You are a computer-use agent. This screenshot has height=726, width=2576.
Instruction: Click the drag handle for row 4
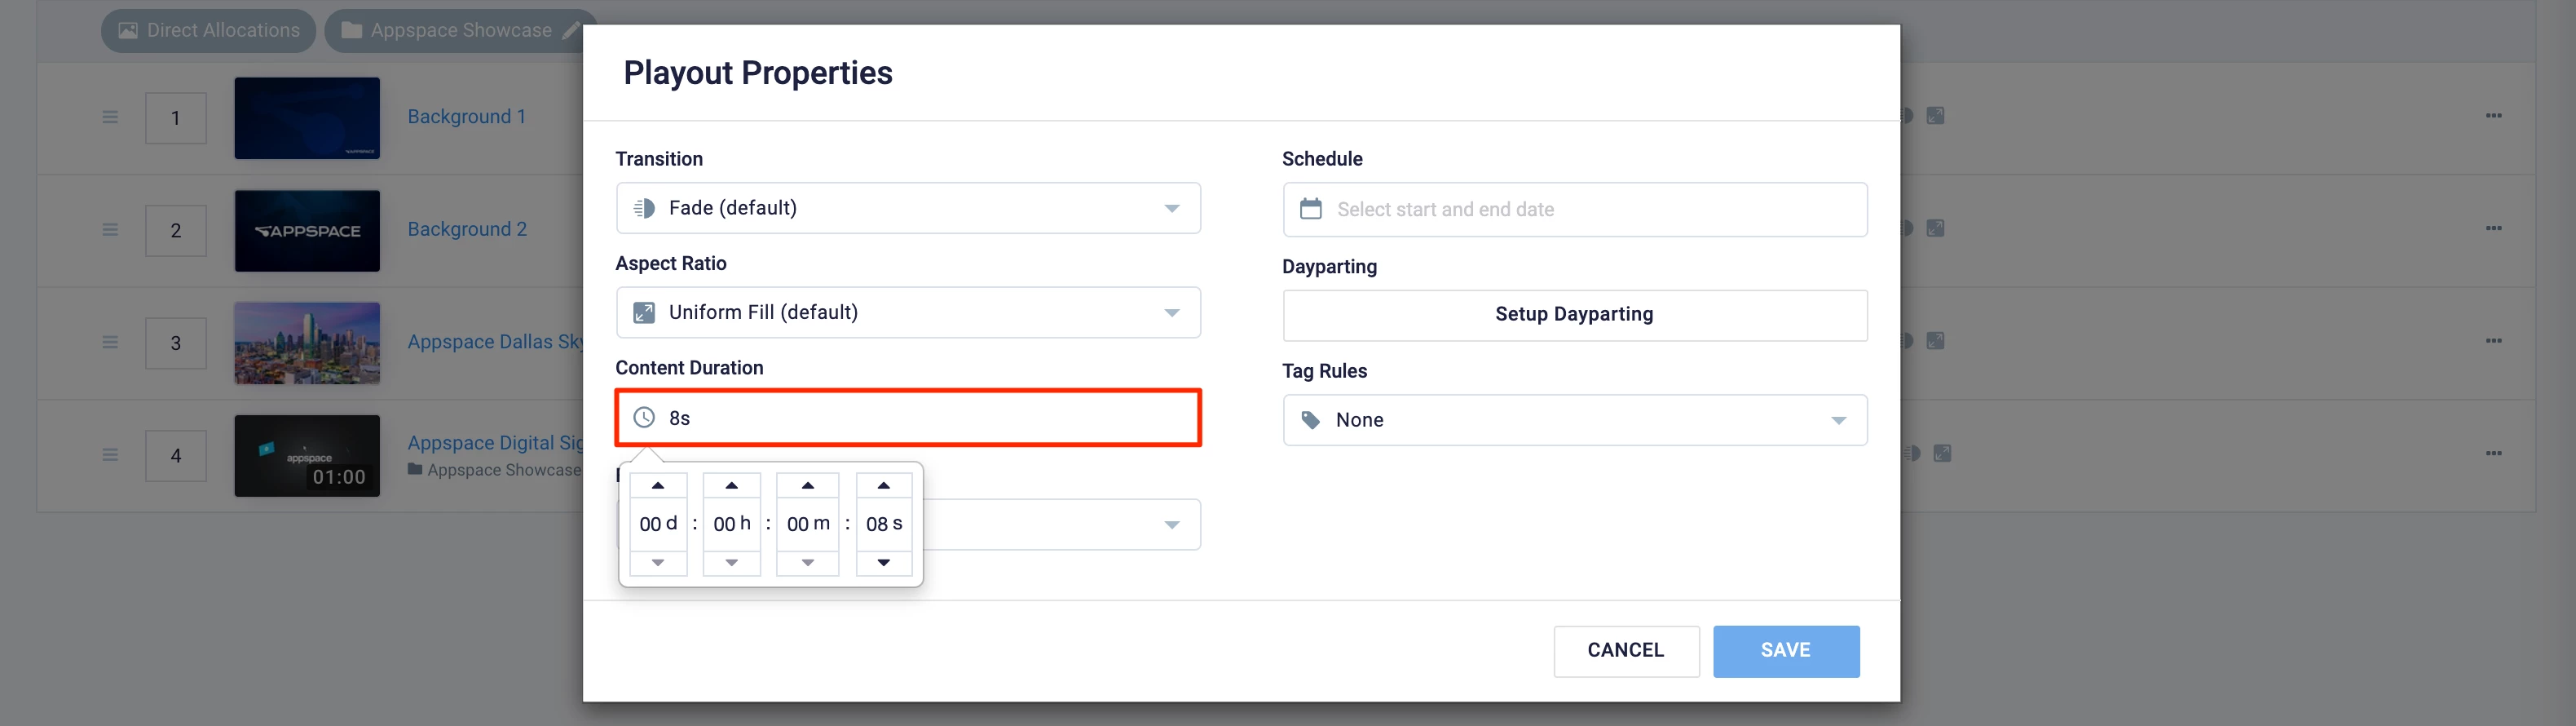(x=110, y=455)
